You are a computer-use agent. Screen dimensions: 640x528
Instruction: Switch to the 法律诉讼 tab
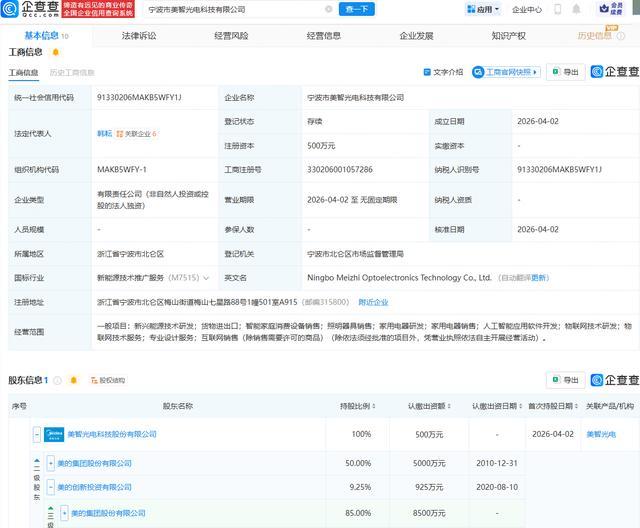click(139, 36)
